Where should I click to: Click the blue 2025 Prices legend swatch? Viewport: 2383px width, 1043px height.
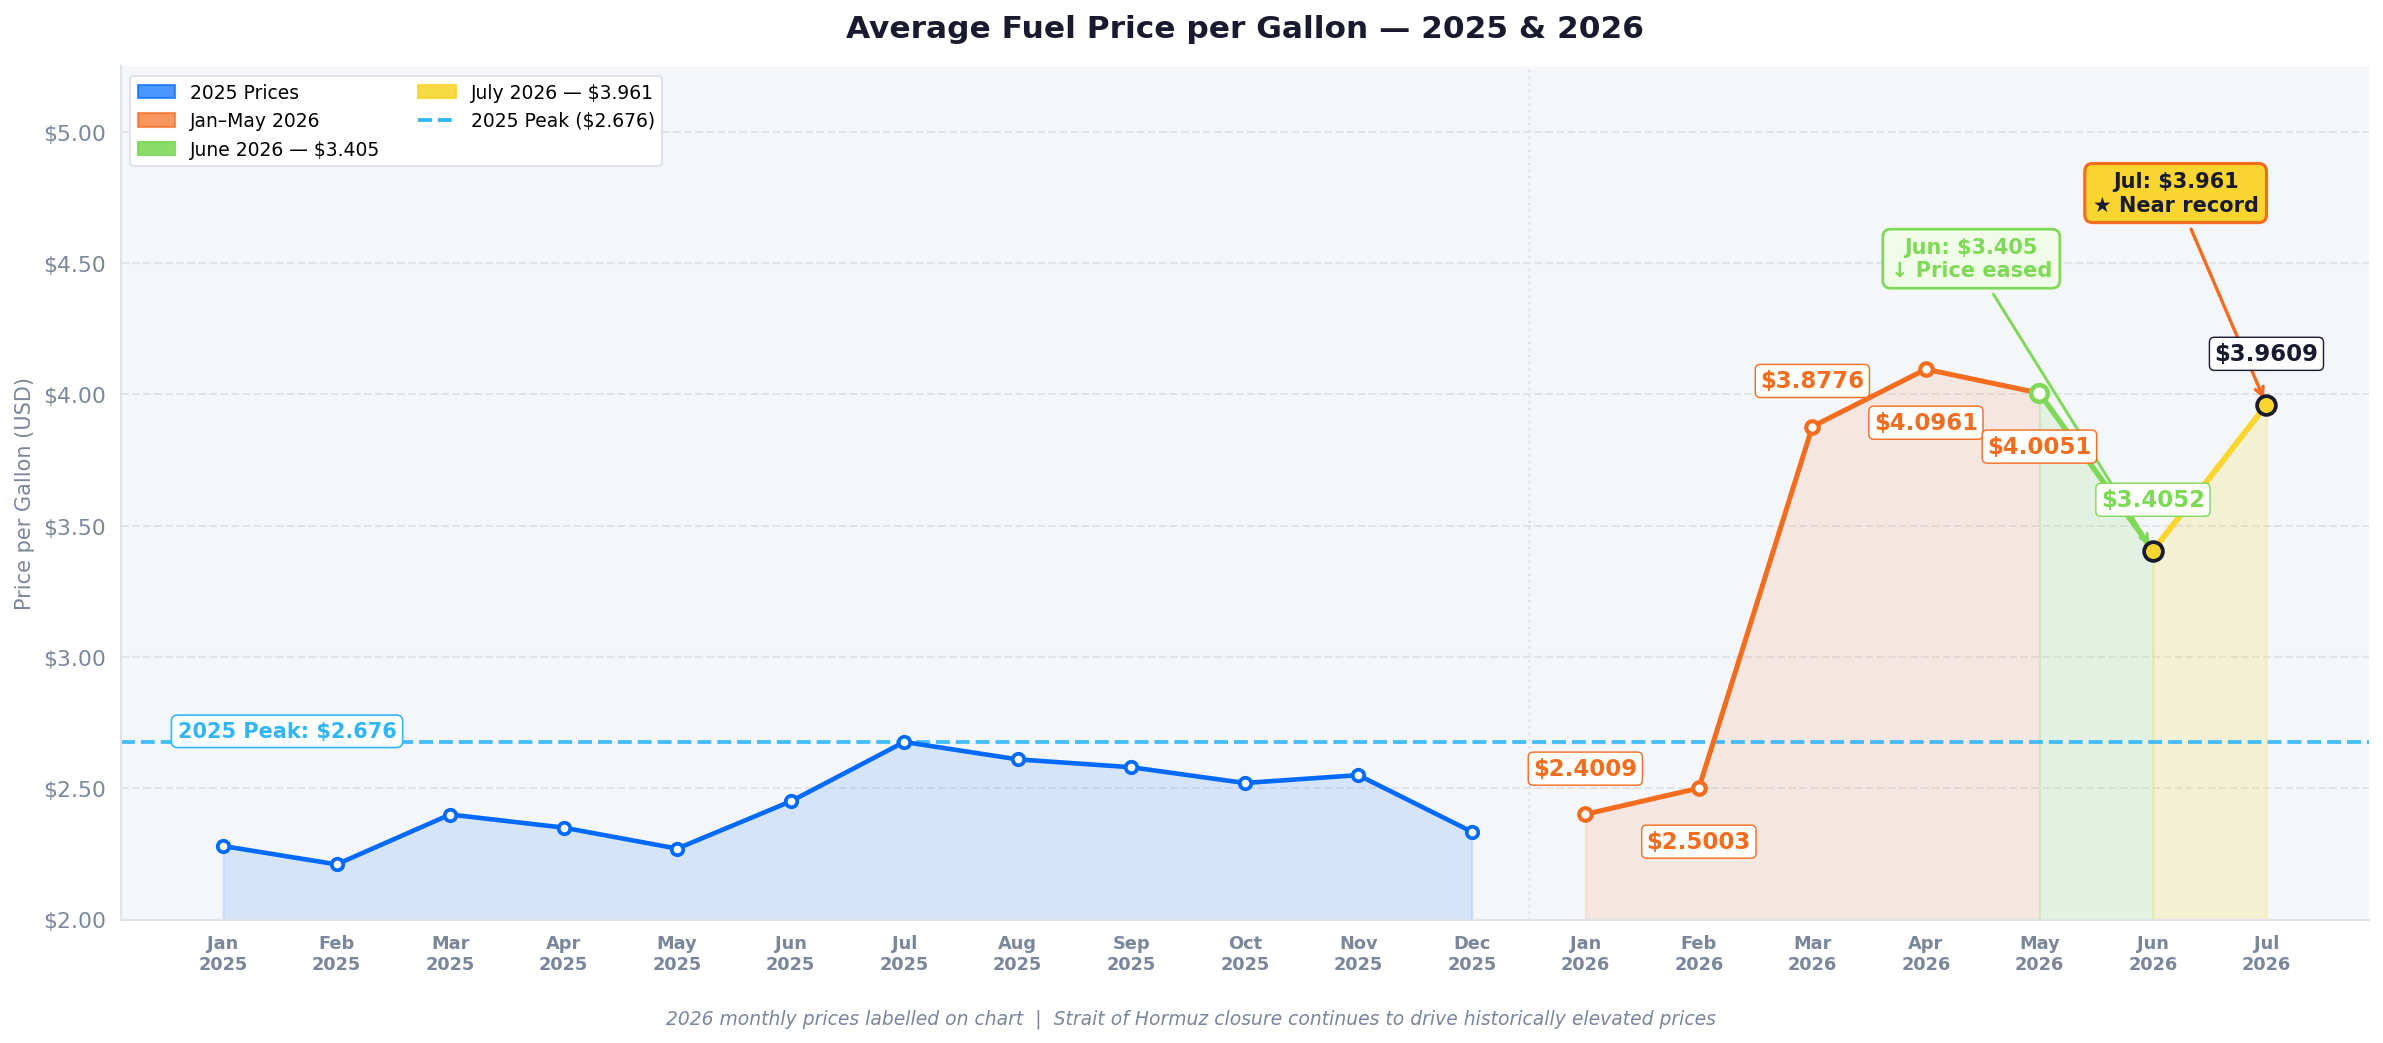(x=156, y=92)
